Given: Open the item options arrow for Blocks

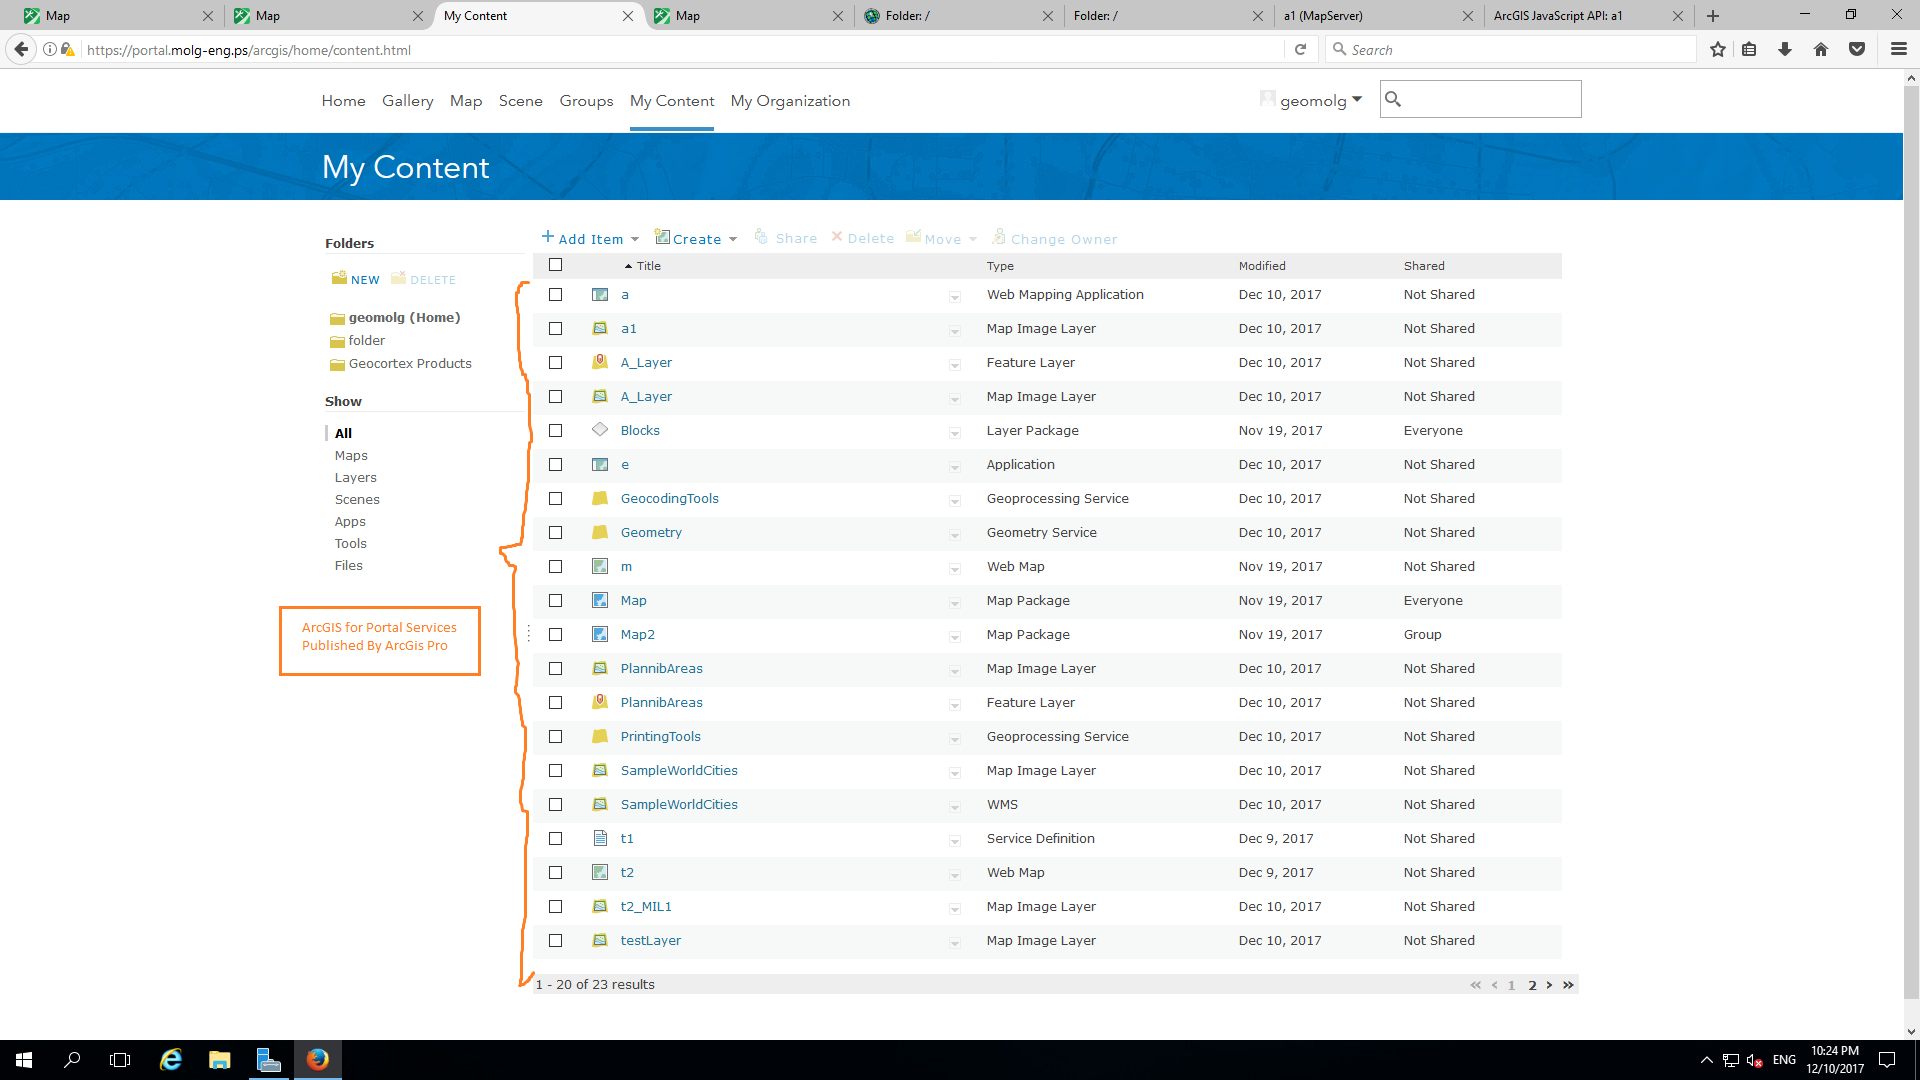Looking at the screenshot, I should [x=955, y=433].
